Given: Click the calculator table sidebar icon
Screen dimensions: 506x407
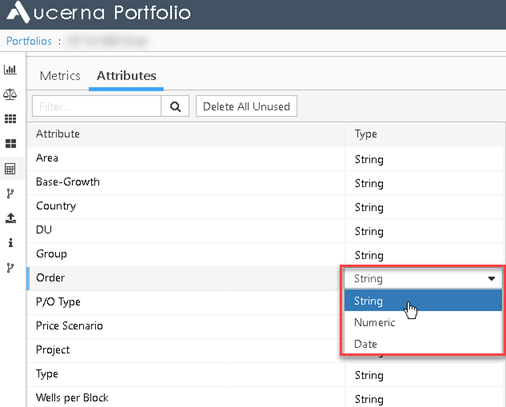Looking at the screenshot, I should [x=10, y=169].
